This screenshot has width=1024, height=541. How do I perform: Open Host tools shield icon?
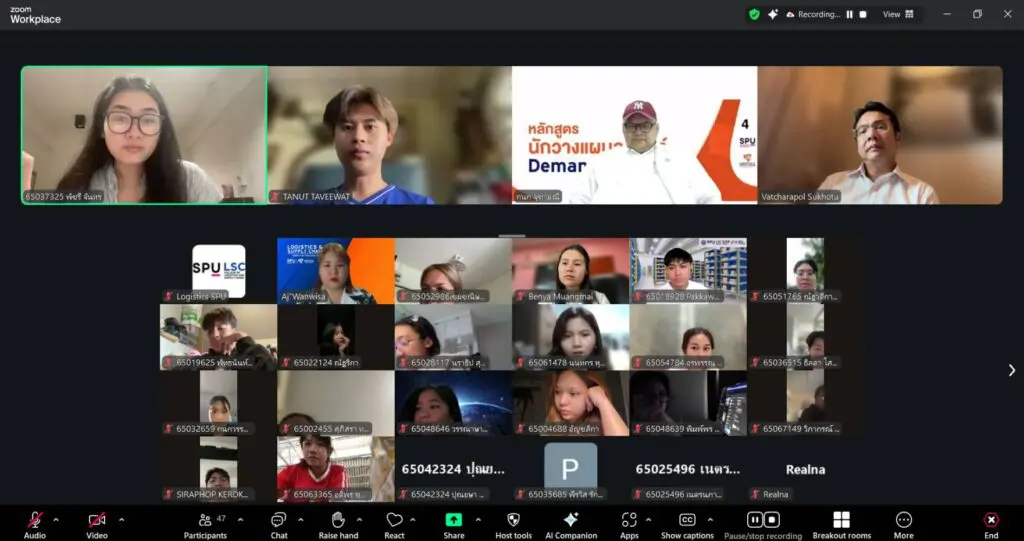[x=513, y=520]
